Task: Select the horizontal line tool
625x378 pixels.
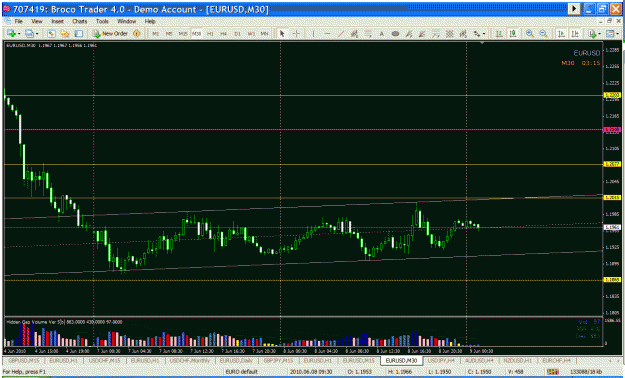Action: coord(328,34)
